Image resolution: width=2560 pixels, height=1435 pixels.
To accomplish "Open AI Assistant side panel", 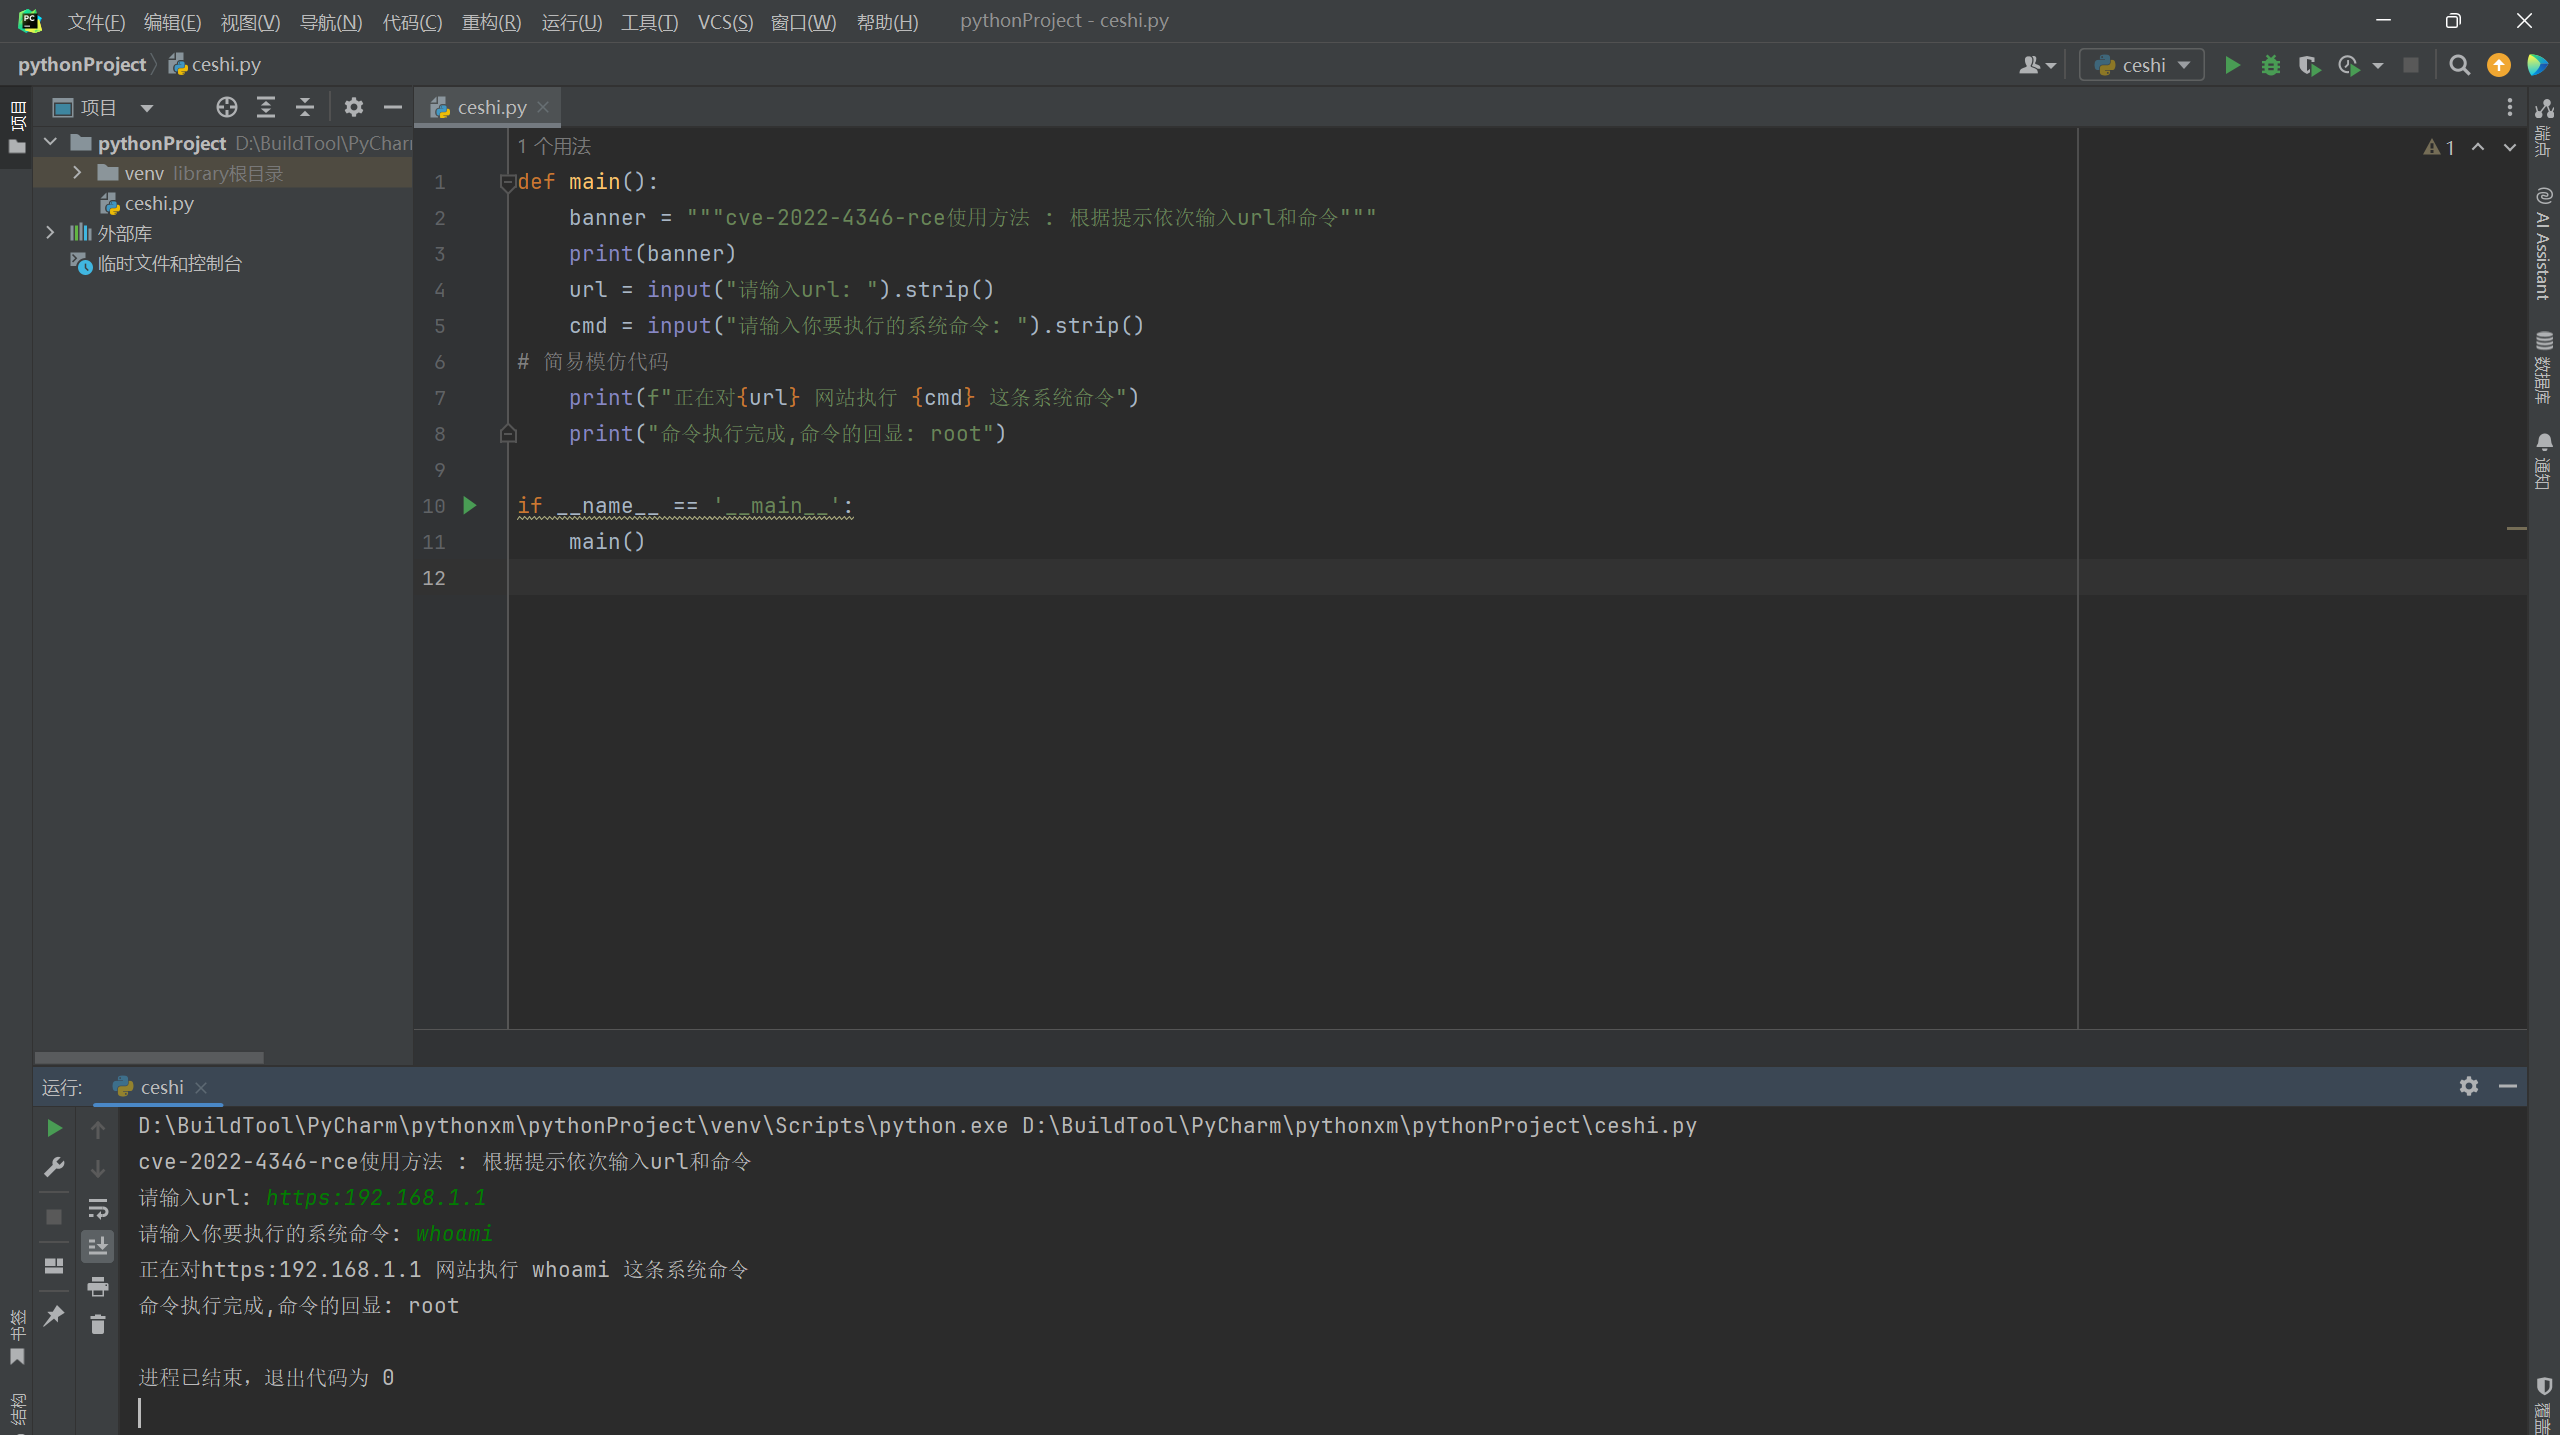I will pyautogui.click(x=2544, y=243).
